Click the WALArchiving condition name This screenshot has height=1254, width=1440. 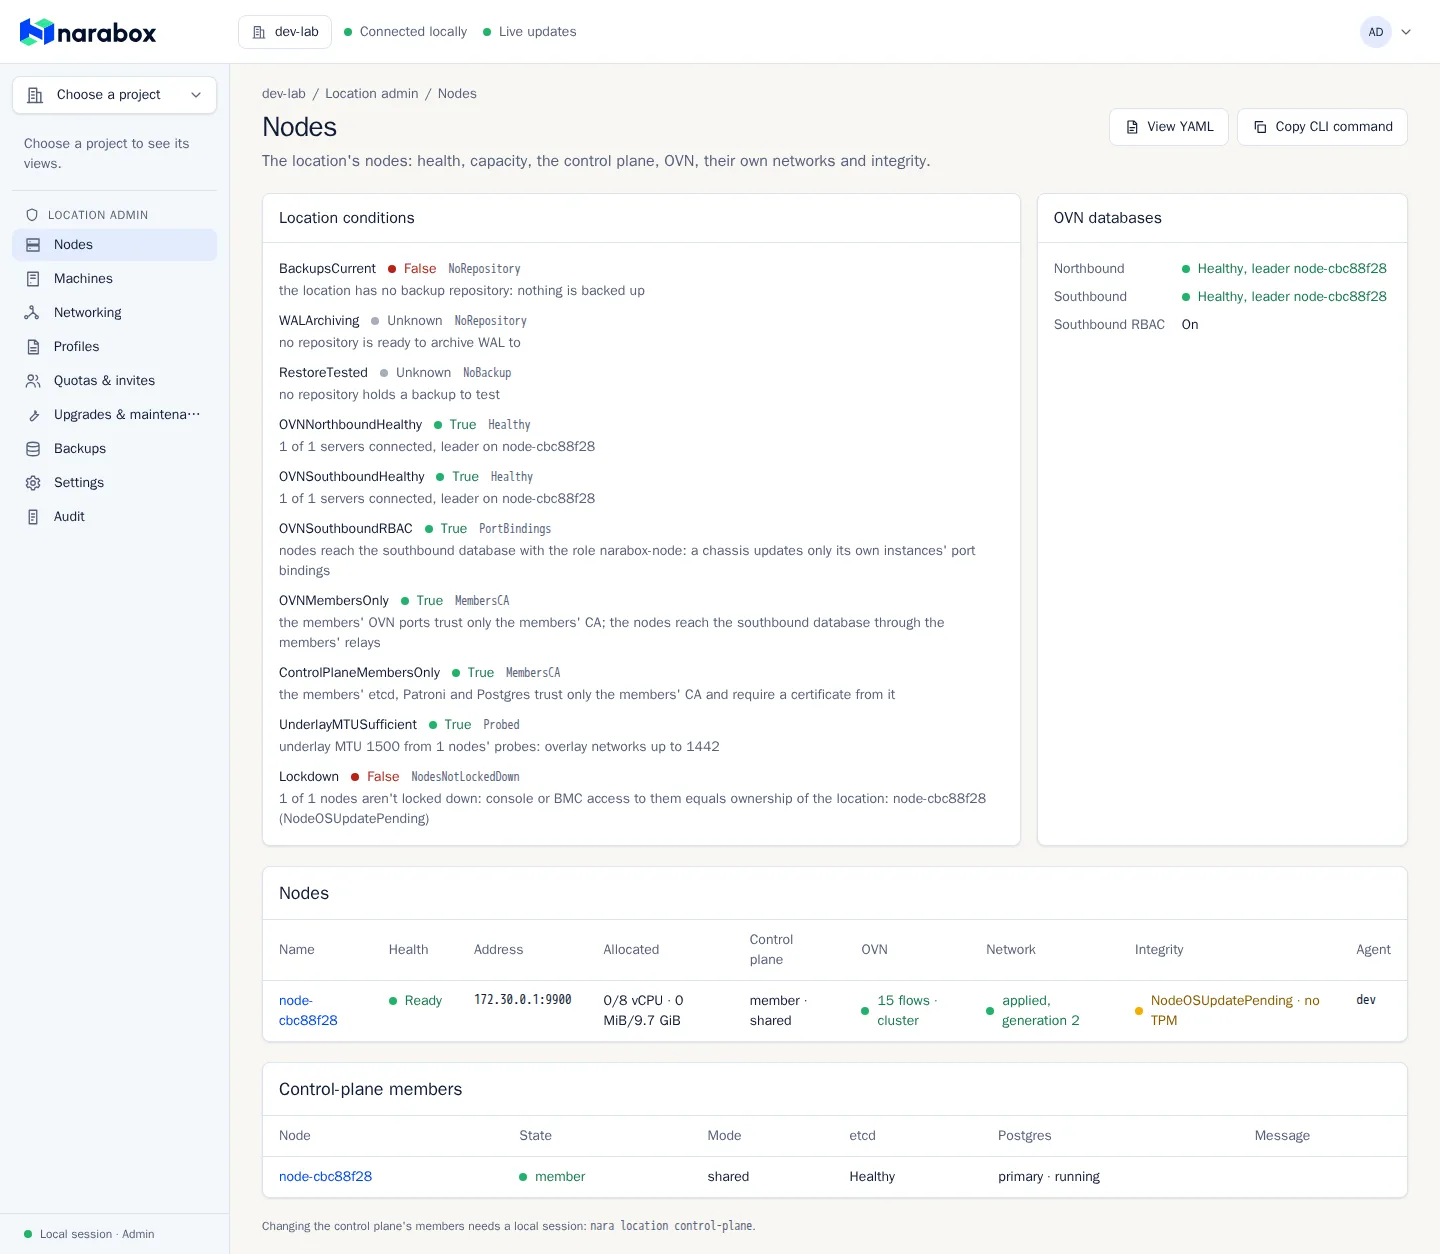pos(319,321)
